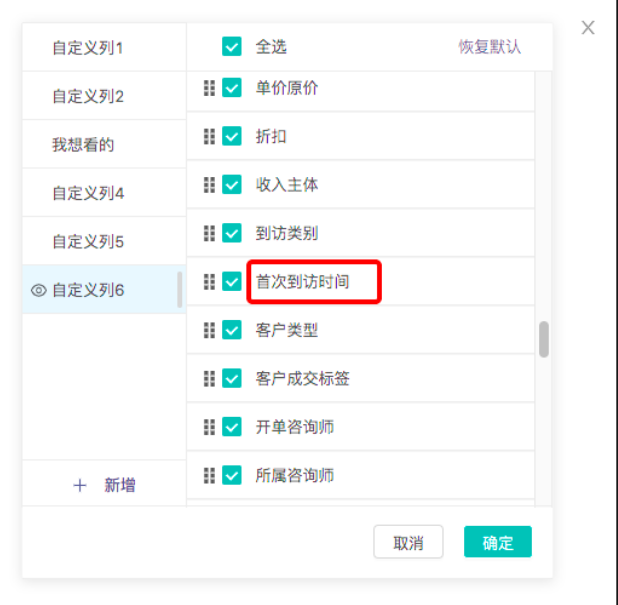Screen dimensions: 618x605
Task: Click drag handle icon beside 单价原价
Action: (x=209, y=88)
